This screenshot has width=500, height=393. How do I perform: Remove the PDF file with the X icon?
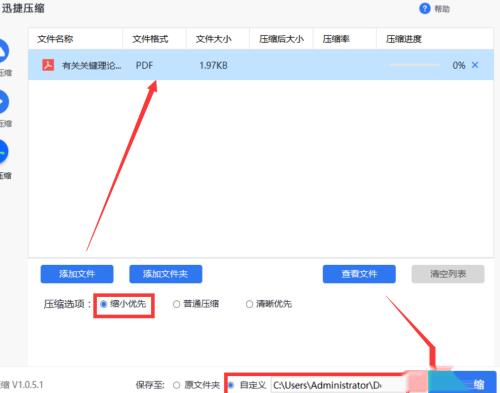(x=475, y=65)
